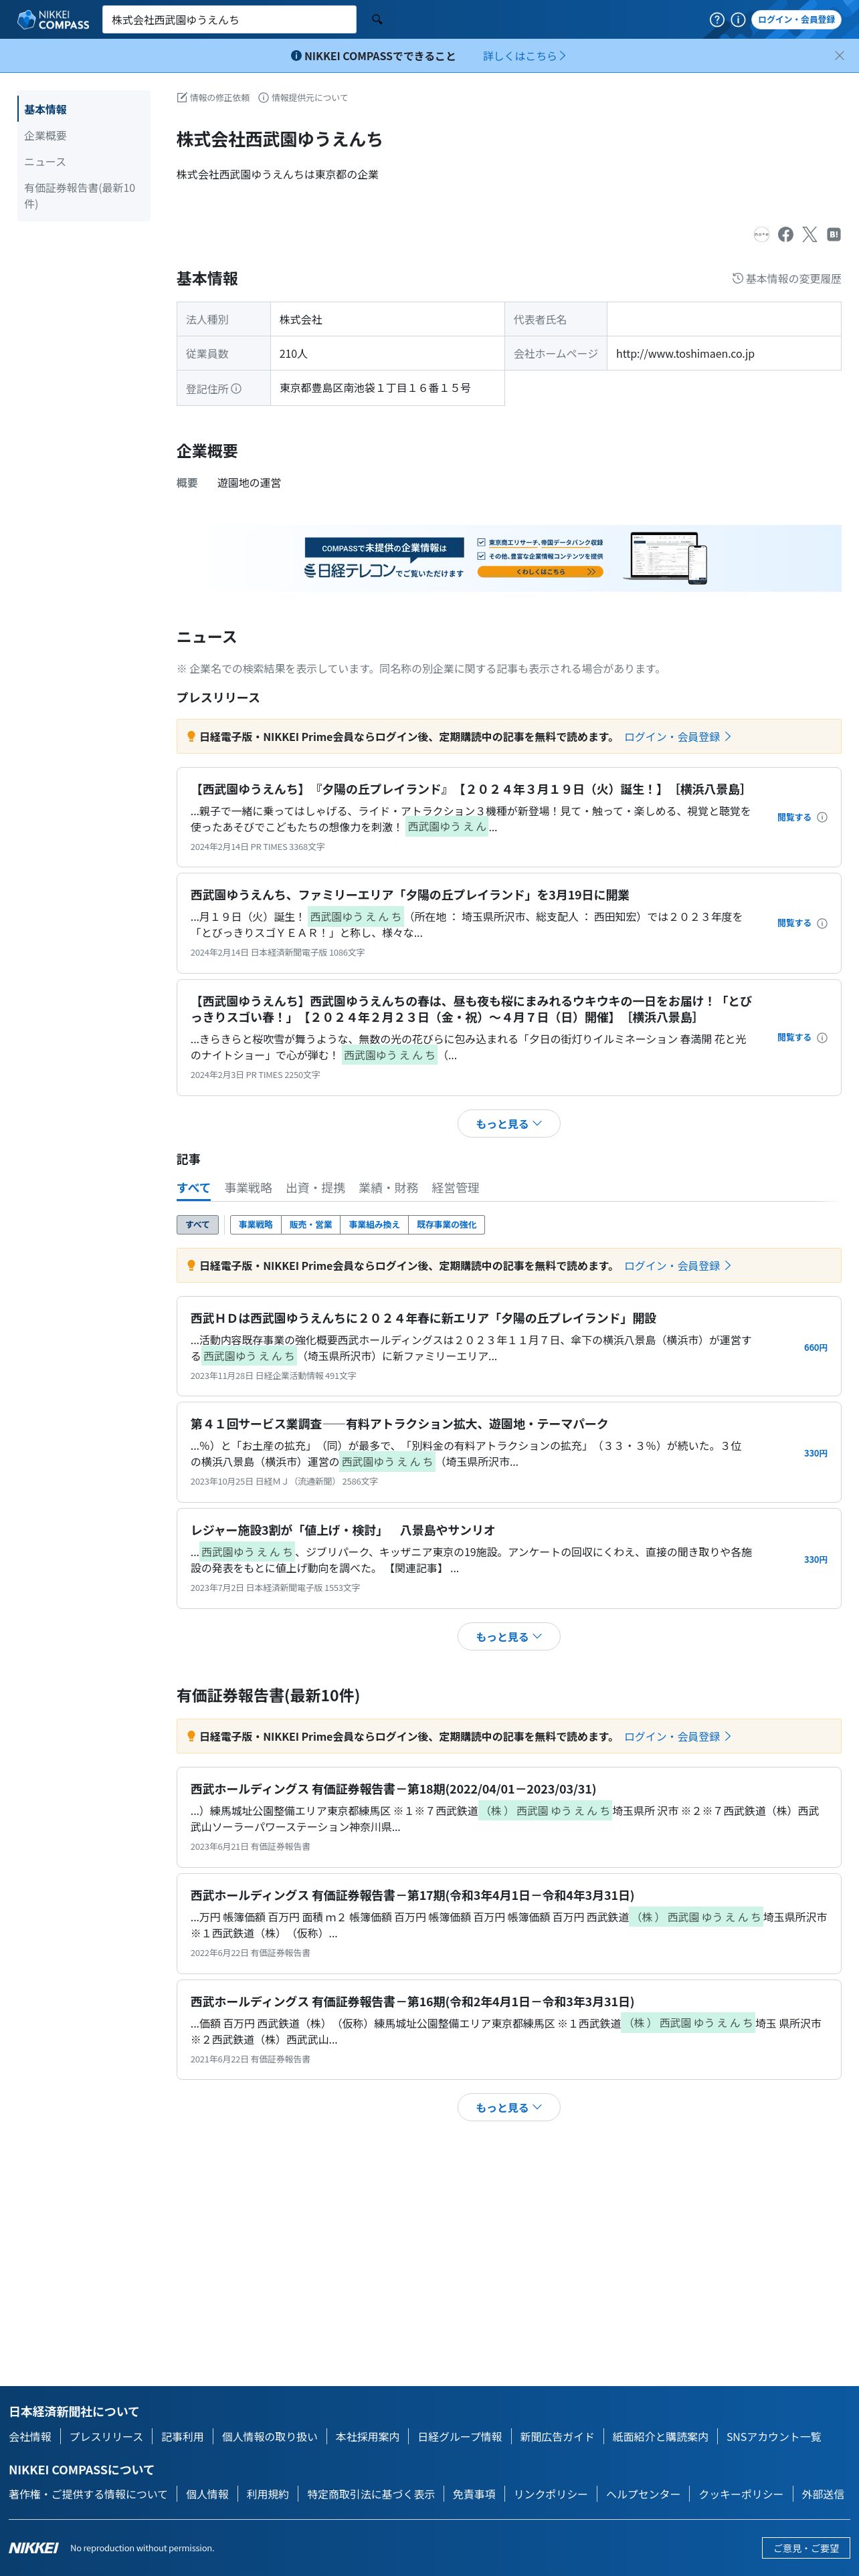Expand more press releases with もっと見る
The width and height of the screenshot is (859, 2576).
[509, 1124]
